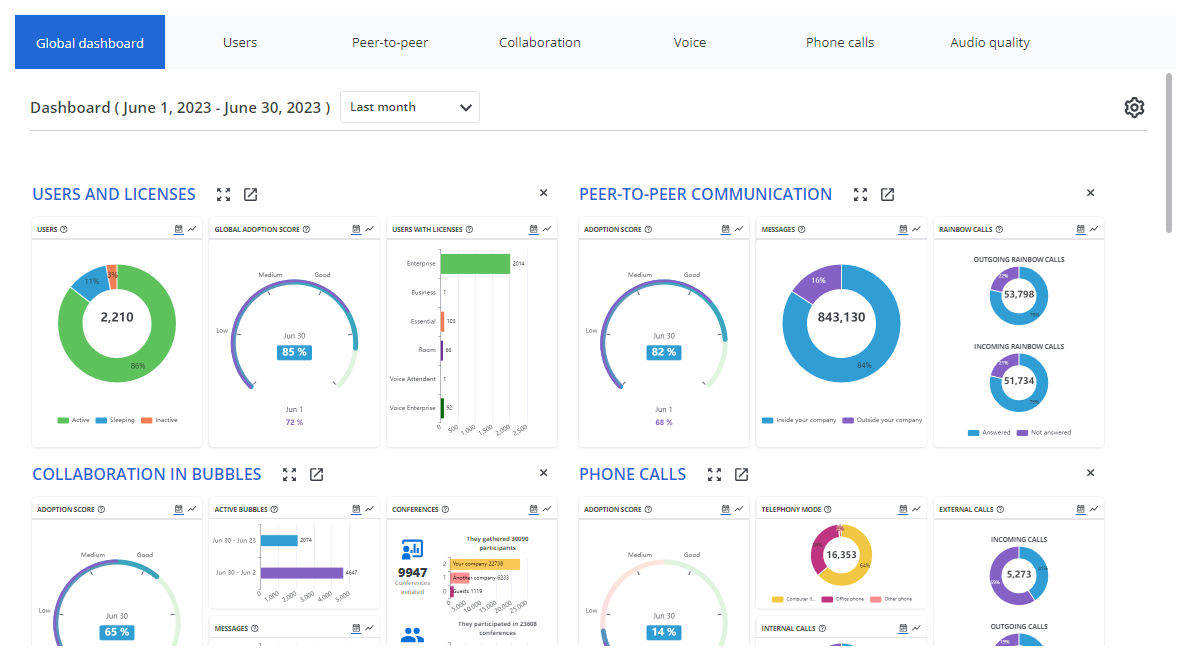Select calendar view in Peer-to-peer Messages widget
The image size is (1190, 660).
click(903, 229)
